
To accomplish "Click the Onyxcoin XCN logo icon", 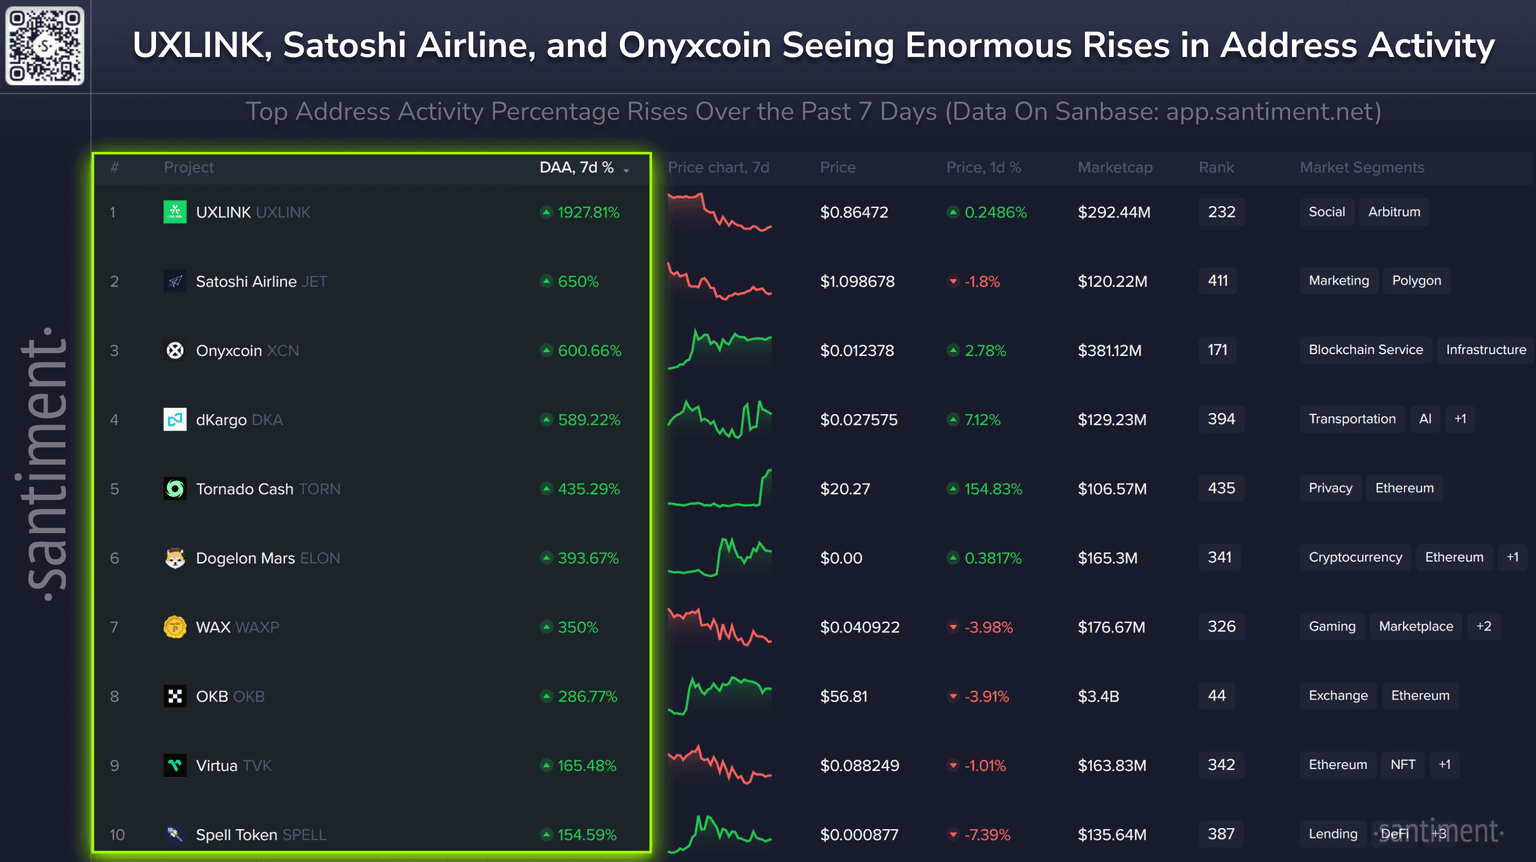I will tap(175, 350).
